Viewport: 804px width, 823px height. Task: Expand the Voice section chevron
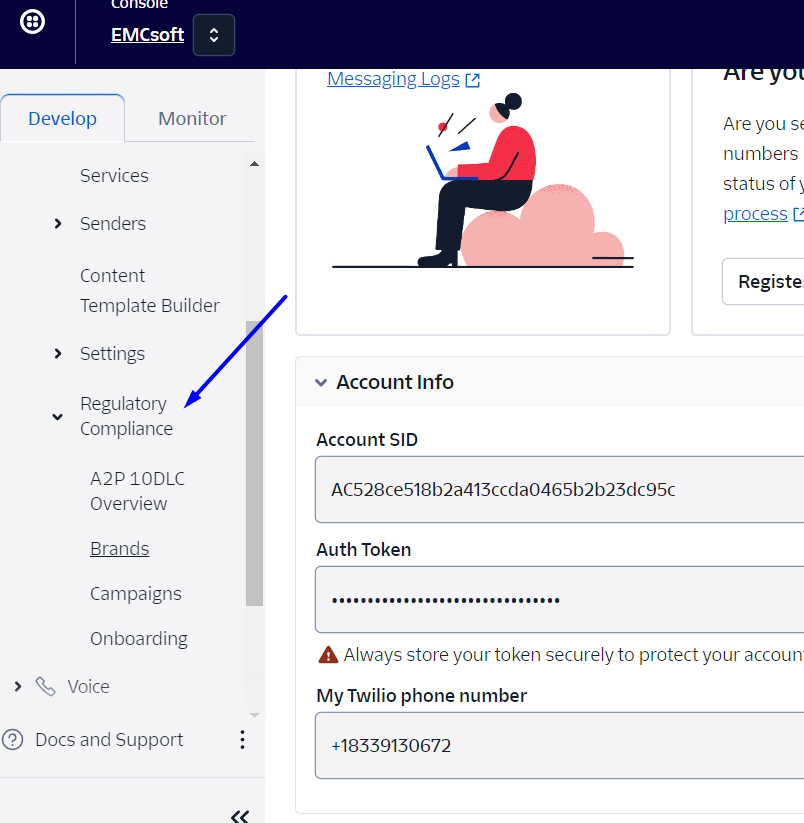(17, 687)
